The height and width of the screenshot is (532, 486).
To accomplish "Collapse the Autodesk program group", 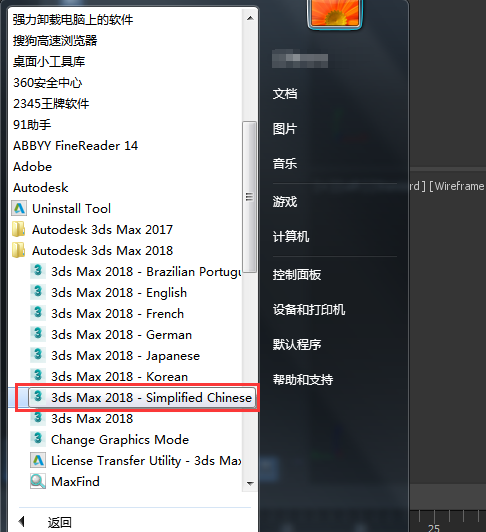I will 40,188.
